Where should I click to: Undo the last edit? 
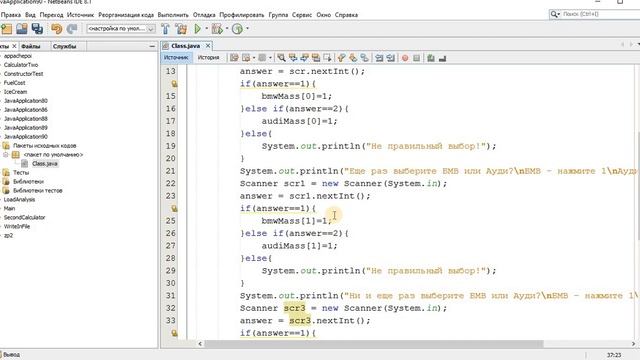56,29
